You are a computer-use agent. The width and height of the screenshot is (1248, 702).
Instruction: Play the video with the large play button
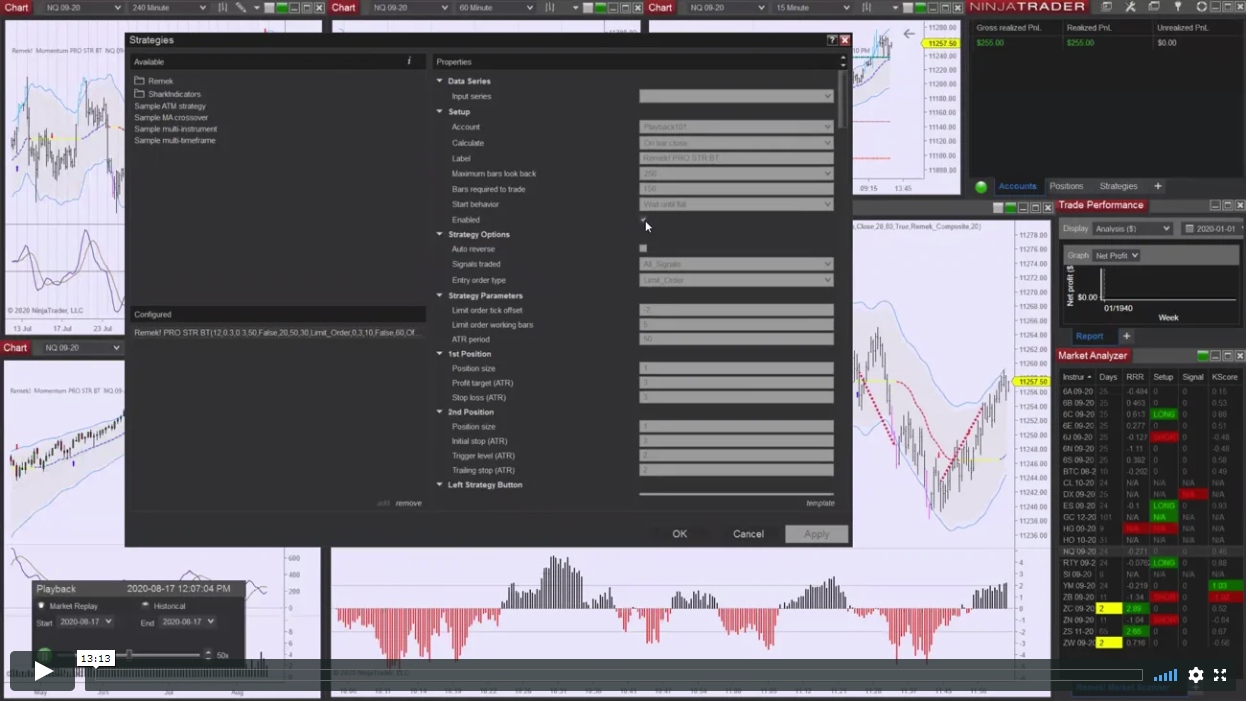tap(42, 671)
